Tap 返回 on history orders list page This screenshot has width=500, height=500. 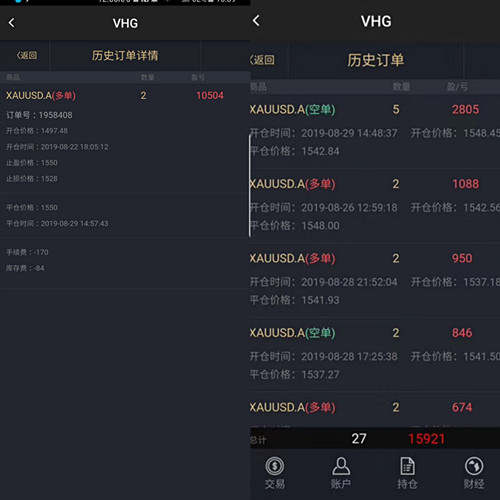(263, 60)
